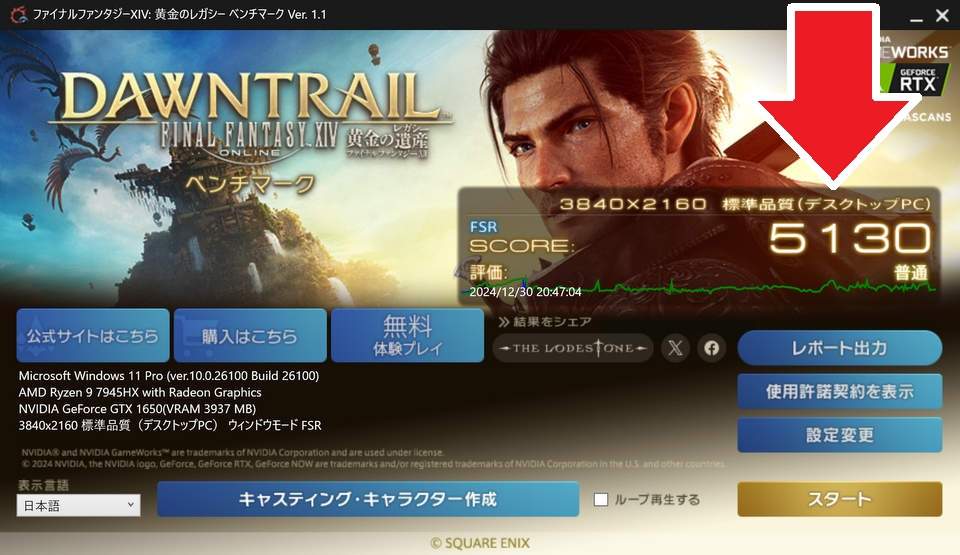The width and height of the screenshot is (960, 555).
Task: Open 購入はこちら purchase link
Action: (250, 336)
